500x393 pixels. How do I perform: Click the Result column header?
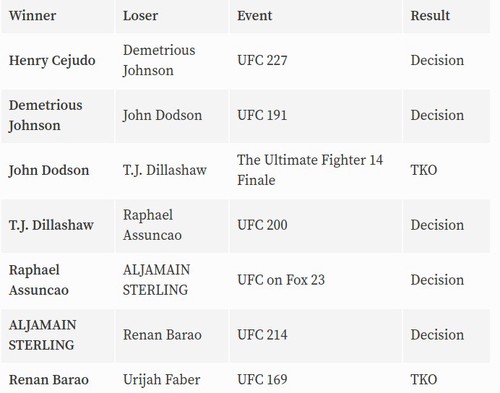[430, 16]
